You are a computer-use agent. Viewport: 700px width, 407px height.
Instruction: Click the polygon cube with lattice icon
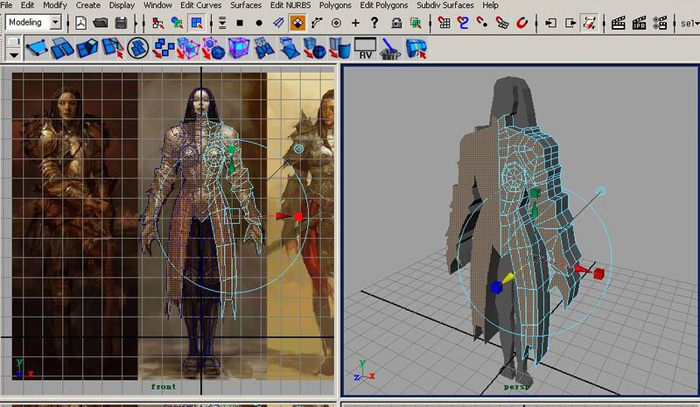click(188, 48)
